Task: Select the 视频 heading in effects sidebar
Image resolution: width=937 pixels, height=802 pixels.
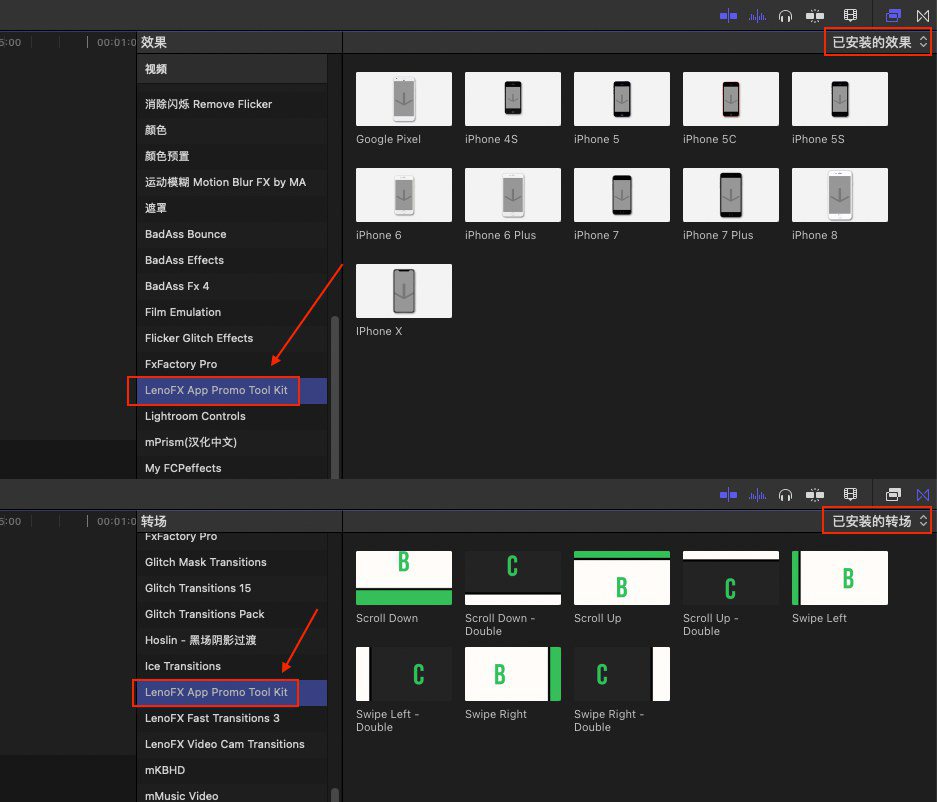Action: [232, 69]
